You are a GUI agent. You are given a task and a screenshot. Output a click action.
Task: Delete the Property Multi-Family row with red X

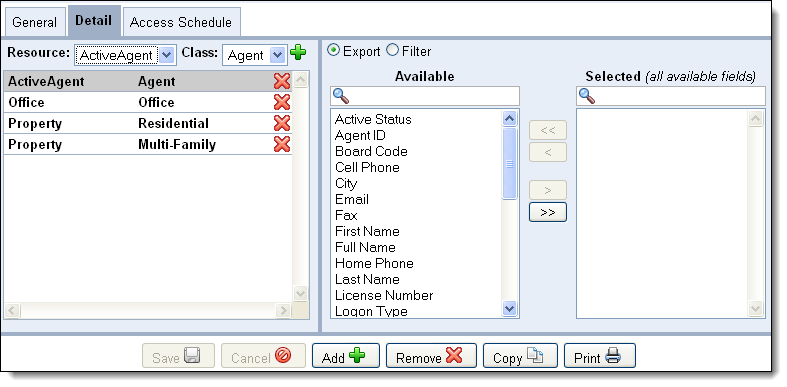[282, 145]
